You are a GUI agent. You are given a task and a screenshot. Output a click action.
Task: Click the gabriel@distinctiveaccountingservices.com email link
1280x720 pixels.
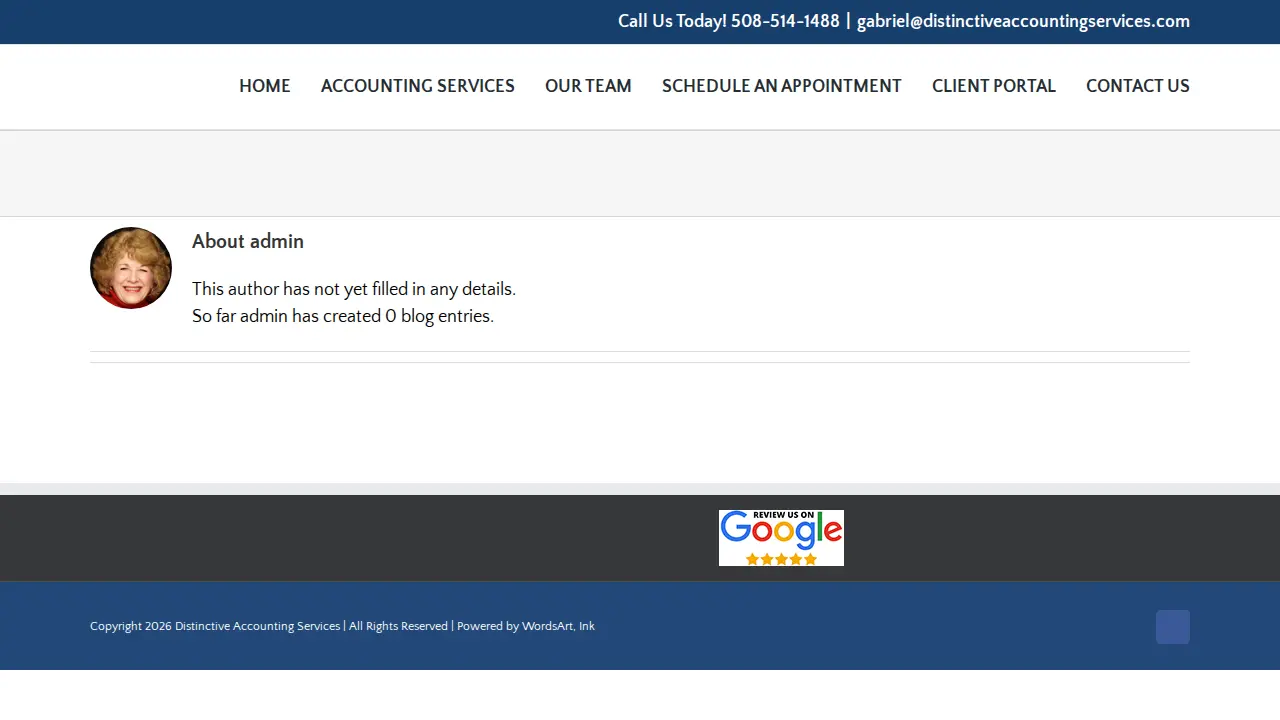click(x=1023, y=21)
